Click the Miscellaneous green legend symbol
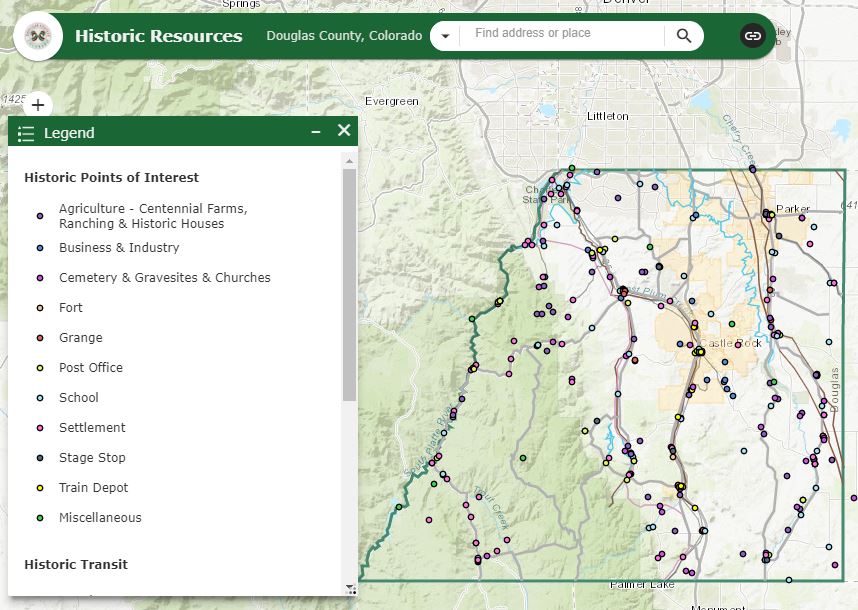 click(40, 518)
